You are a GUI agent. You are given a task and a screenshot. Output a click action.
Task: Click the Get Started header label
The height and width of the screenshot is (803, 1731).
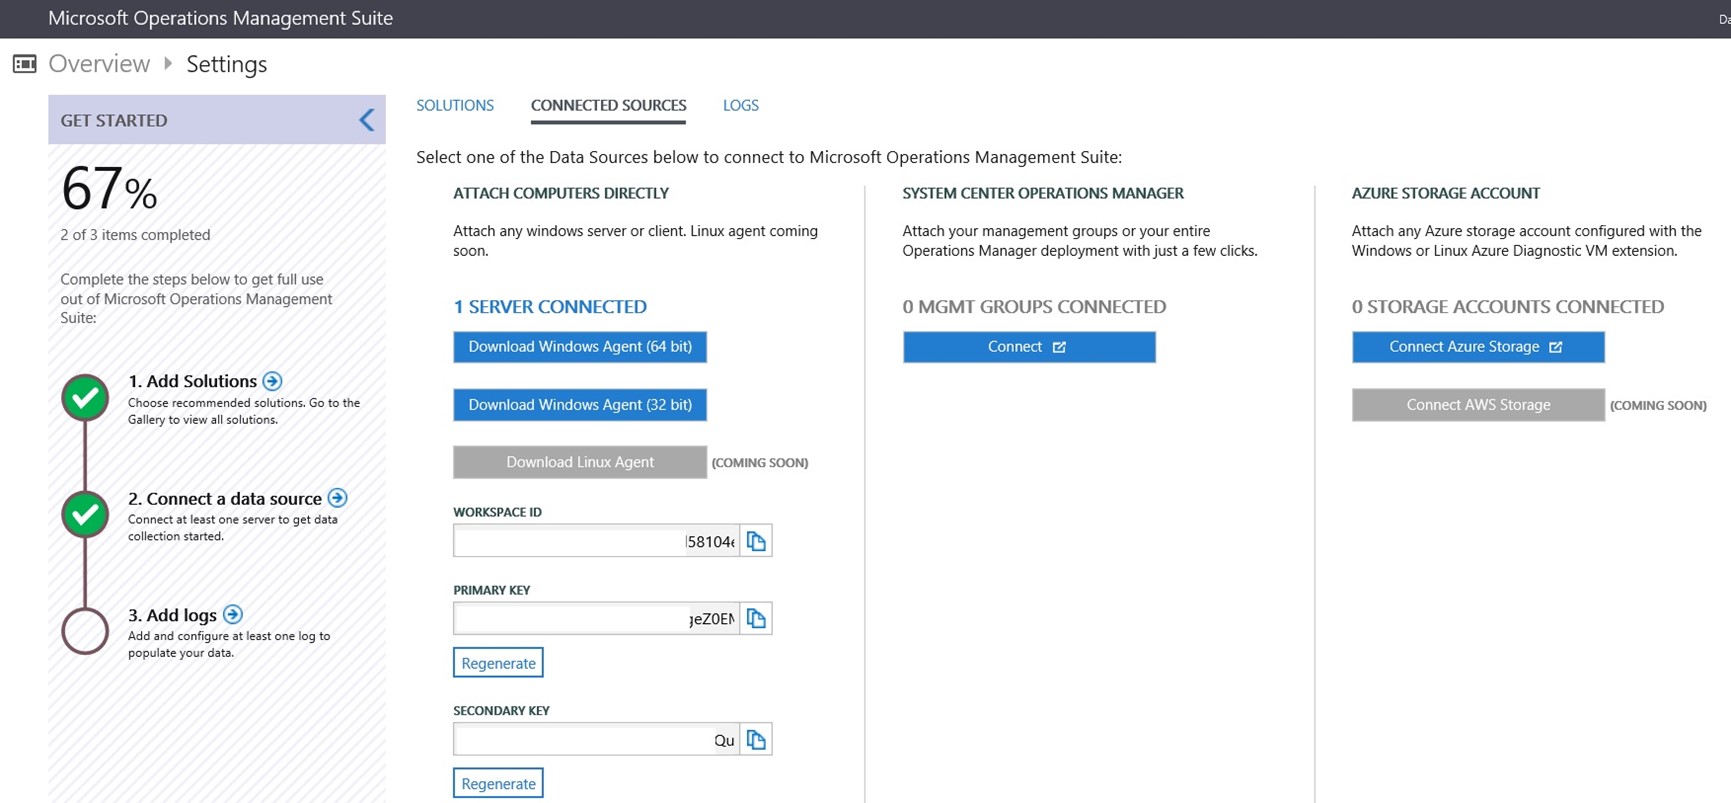114,120
